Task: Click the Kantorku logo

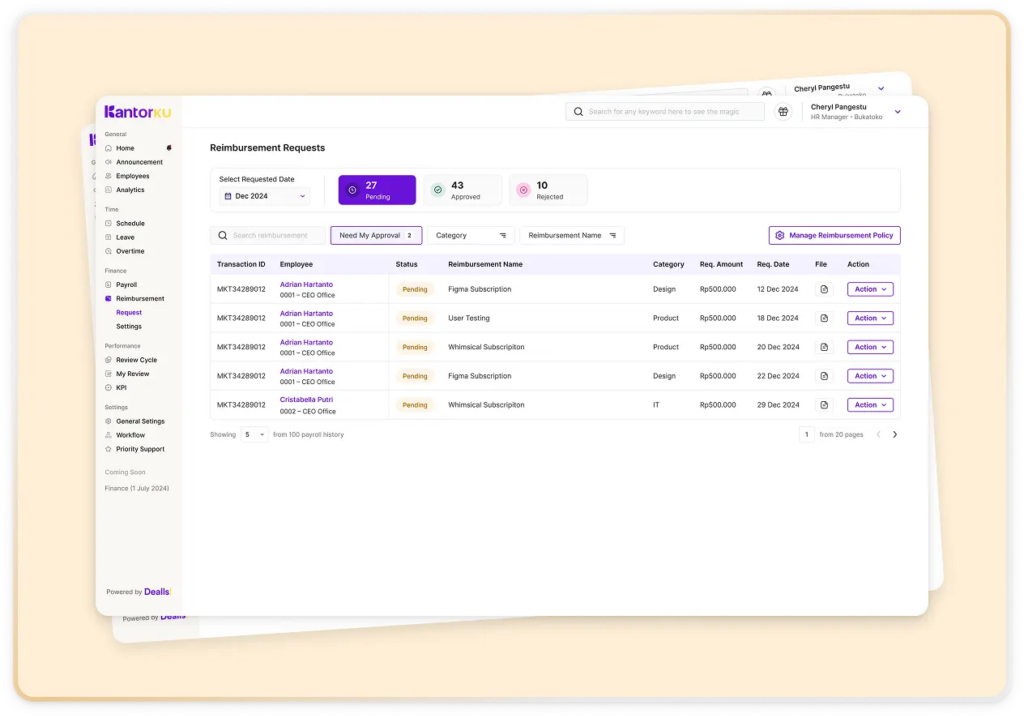Action: [x=138, y=112]
